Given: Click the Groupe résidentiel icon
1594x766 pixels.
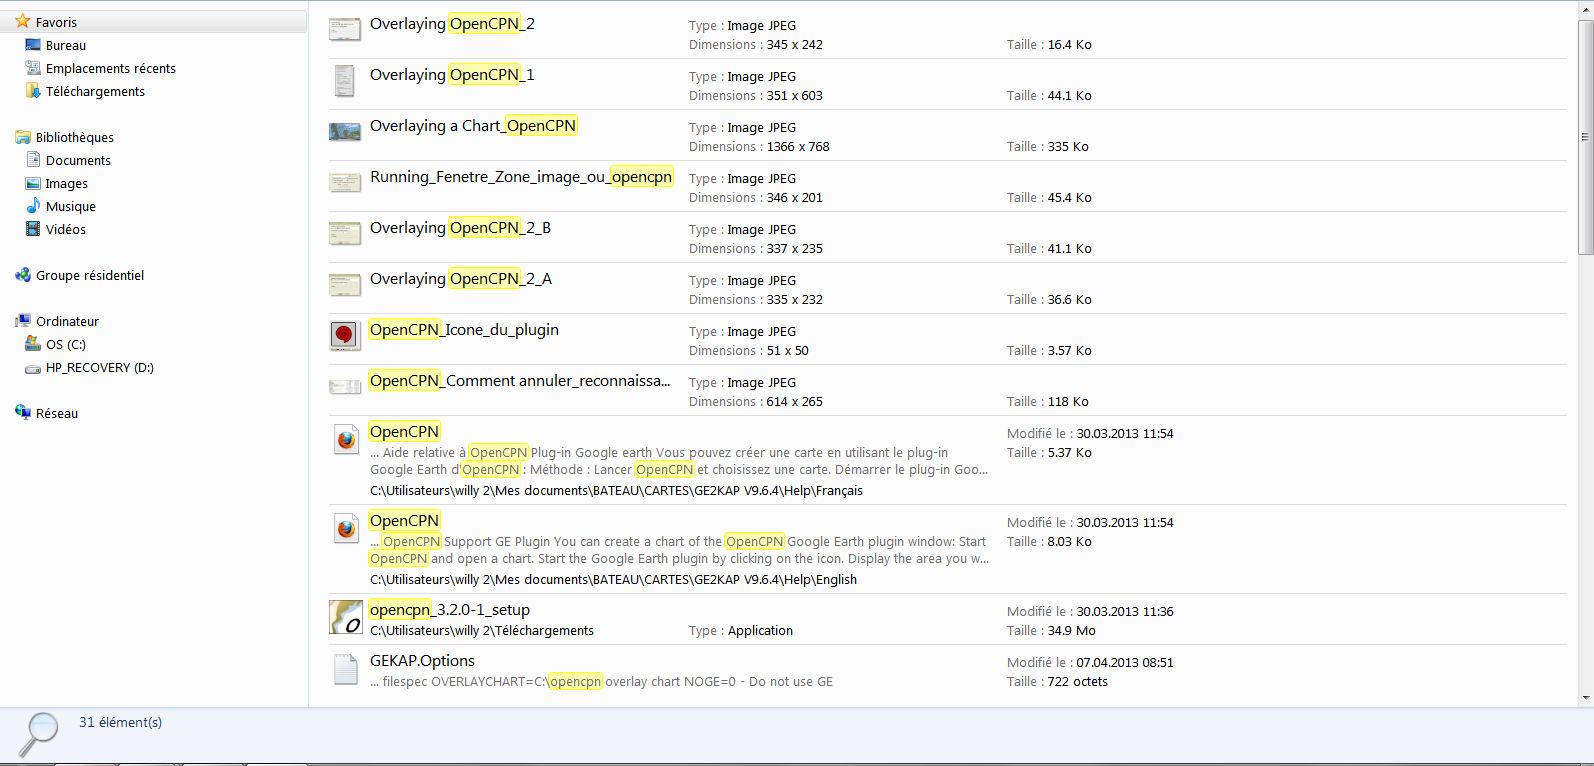Looking at the screenshot, I should coord(22,275).
